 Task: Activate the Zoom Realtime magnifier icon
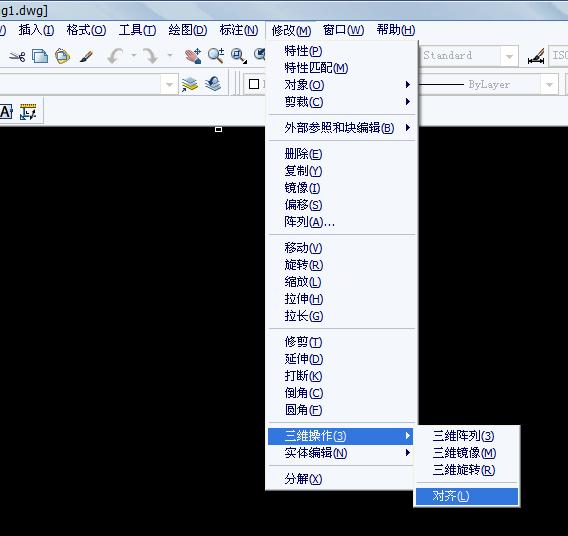coord(216,56)
